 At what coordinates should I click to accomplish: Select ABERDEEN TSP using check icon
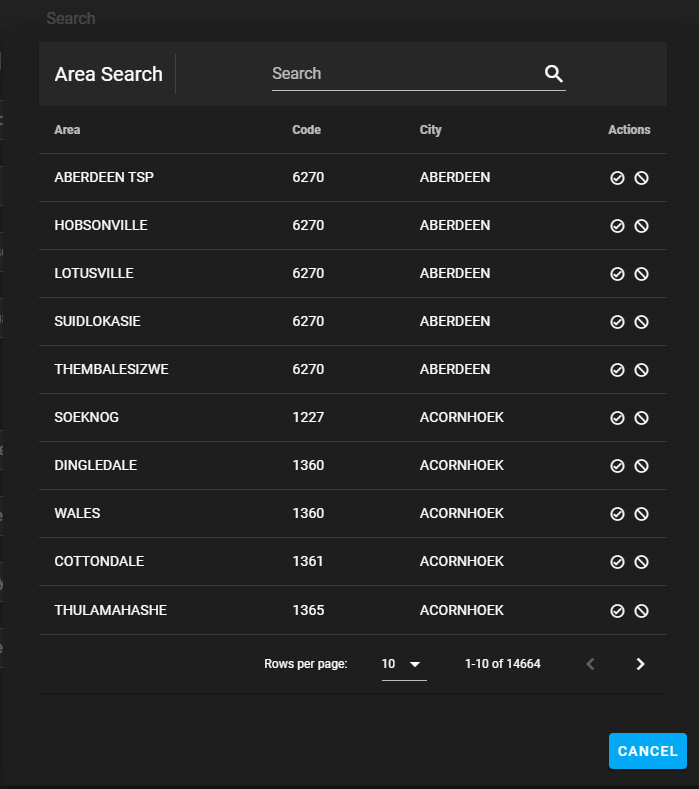click(617, 178)
